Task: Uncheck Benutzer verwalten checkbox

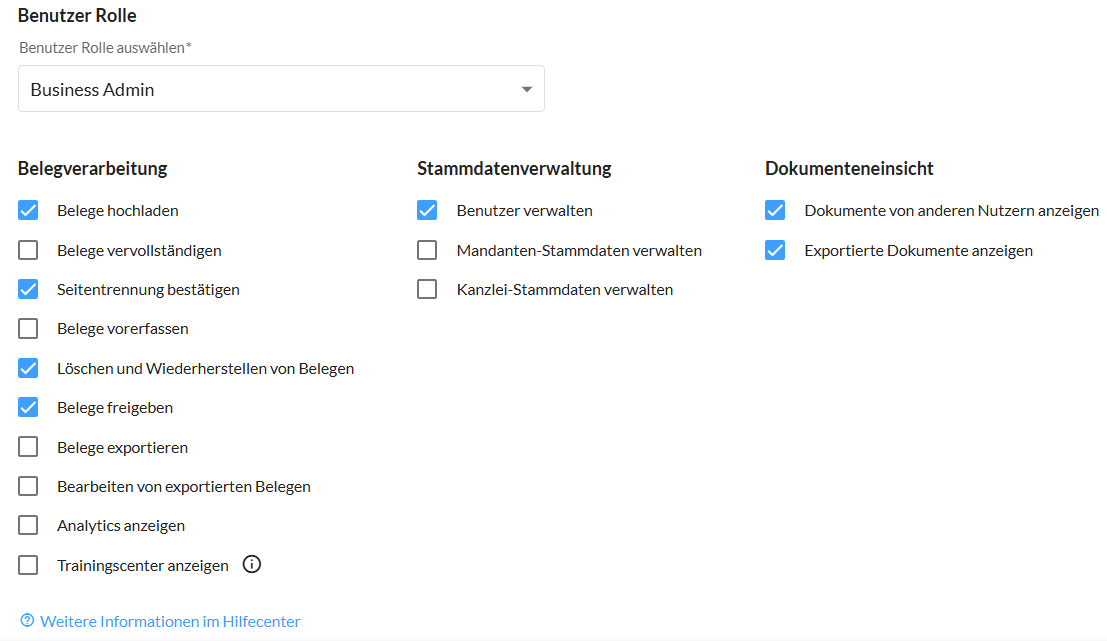Action: (x=427, y=211)
